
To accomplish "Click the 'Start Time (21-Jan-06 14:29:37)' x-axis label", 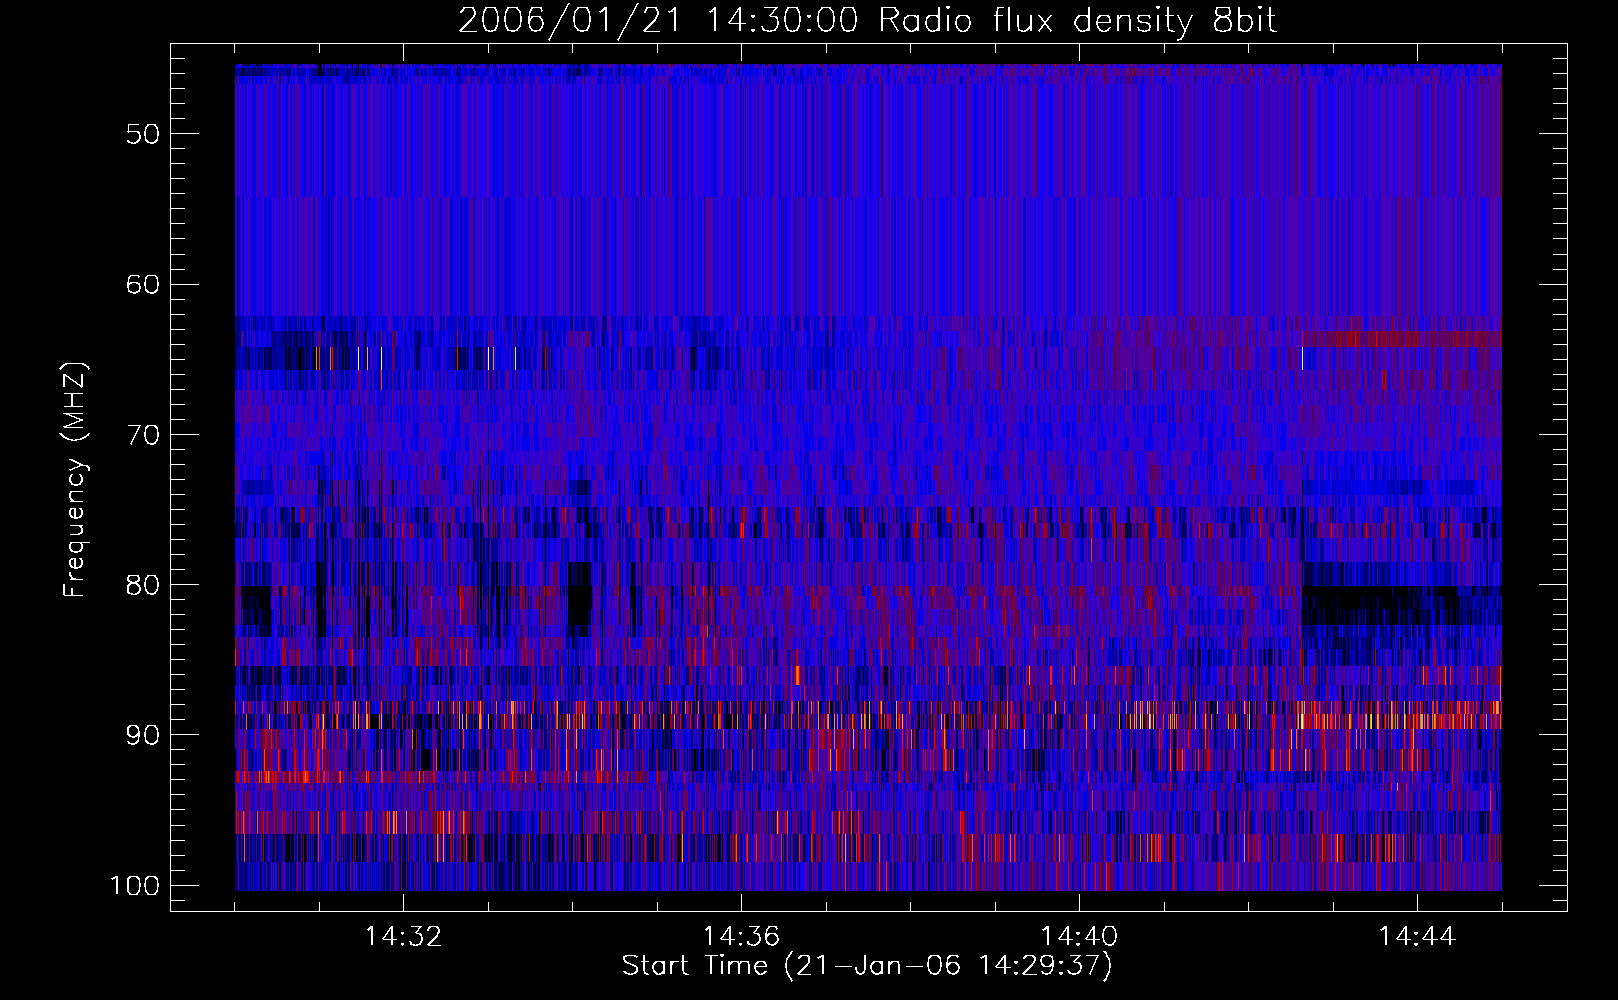I will pyautogui.click(x=867, y=966).
